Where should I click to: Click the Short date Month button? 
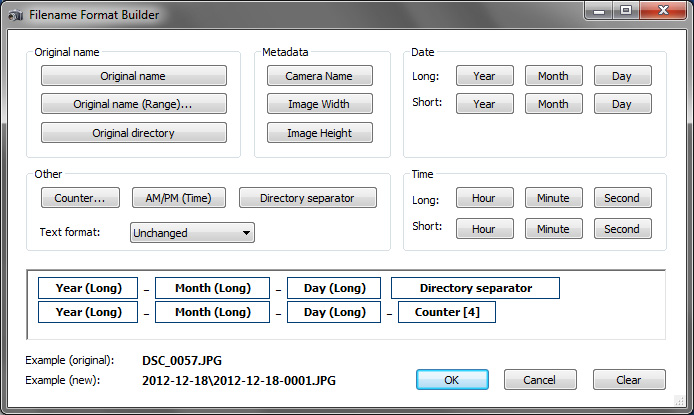click(x=553, y=104)
